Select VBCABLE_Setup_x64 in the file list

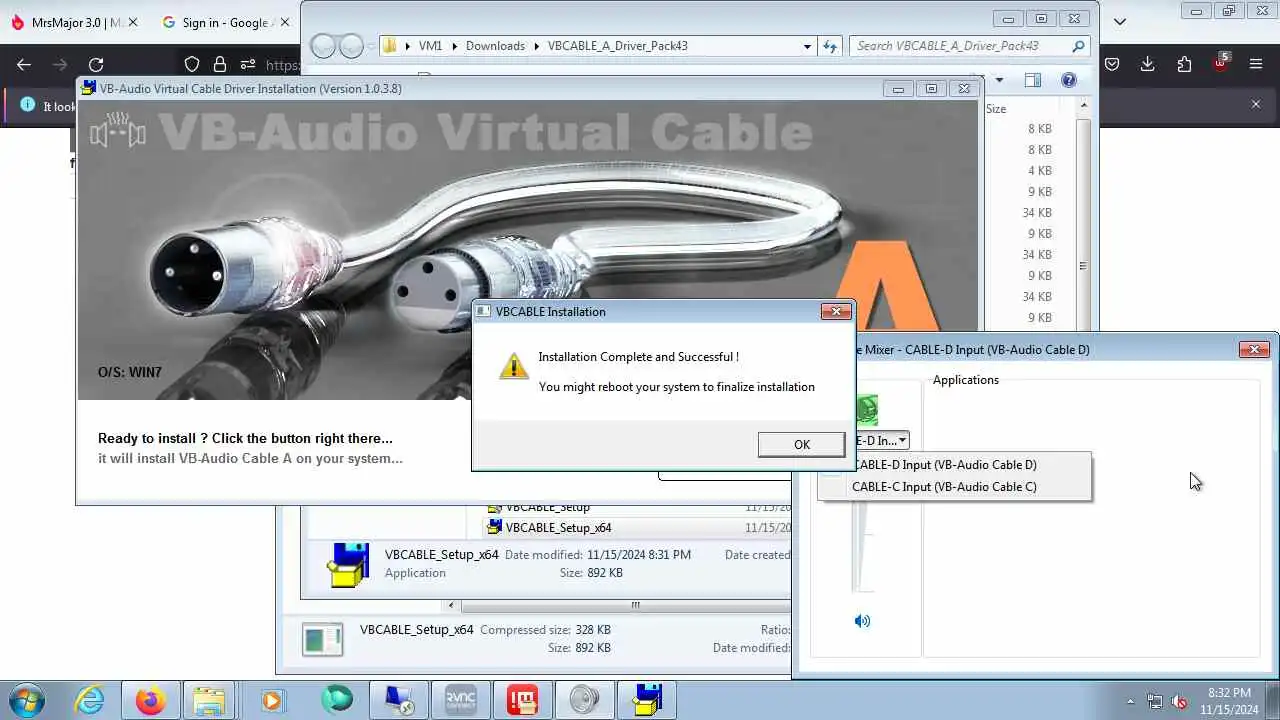pyautogui.click(x=558, y=527)
